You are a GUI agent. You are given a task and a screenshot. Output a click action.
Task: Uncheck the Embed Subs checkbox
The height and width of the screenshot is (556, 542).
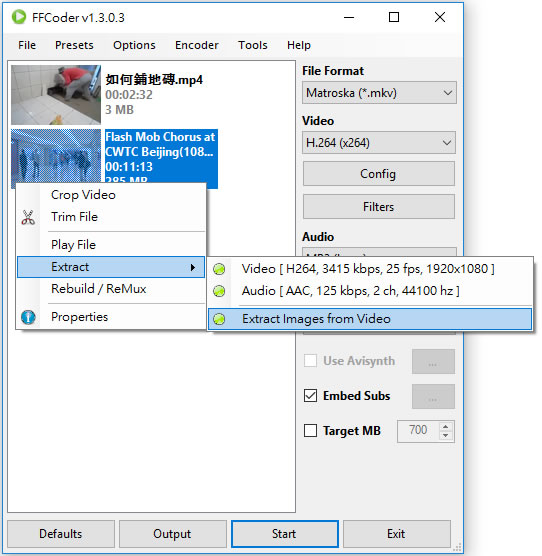311,395
